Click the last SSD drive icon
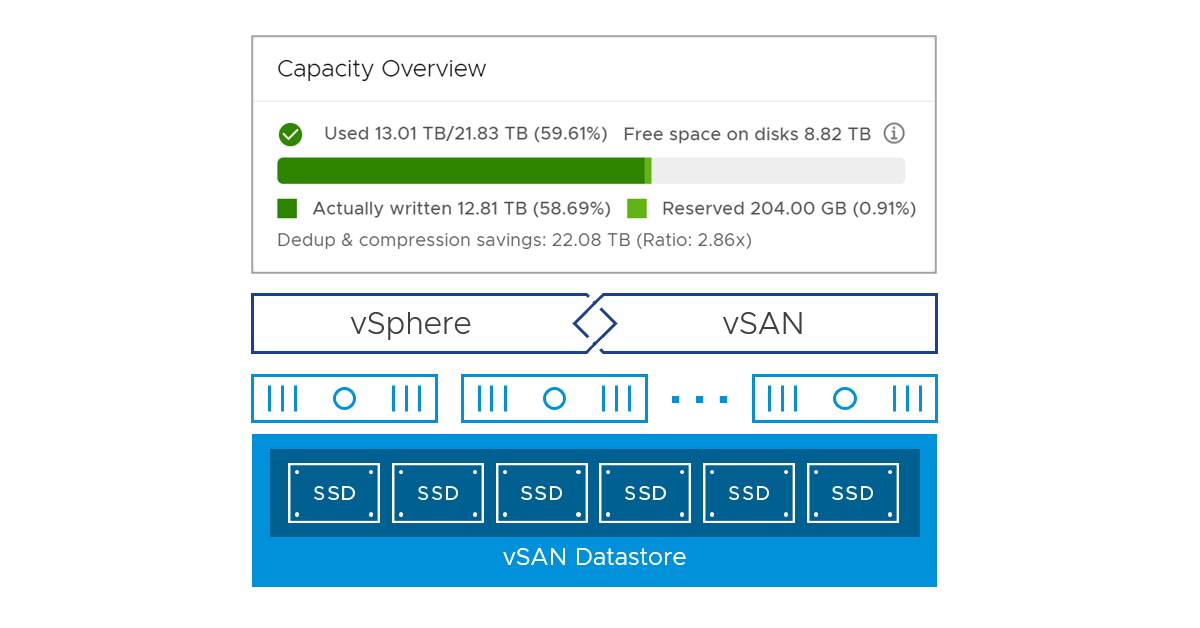1200x628 pixels. coord(853,493)
